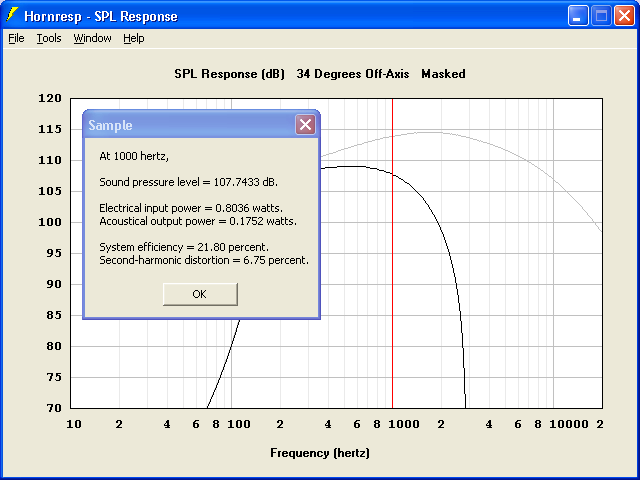Open the Help menu

[134, 38]
